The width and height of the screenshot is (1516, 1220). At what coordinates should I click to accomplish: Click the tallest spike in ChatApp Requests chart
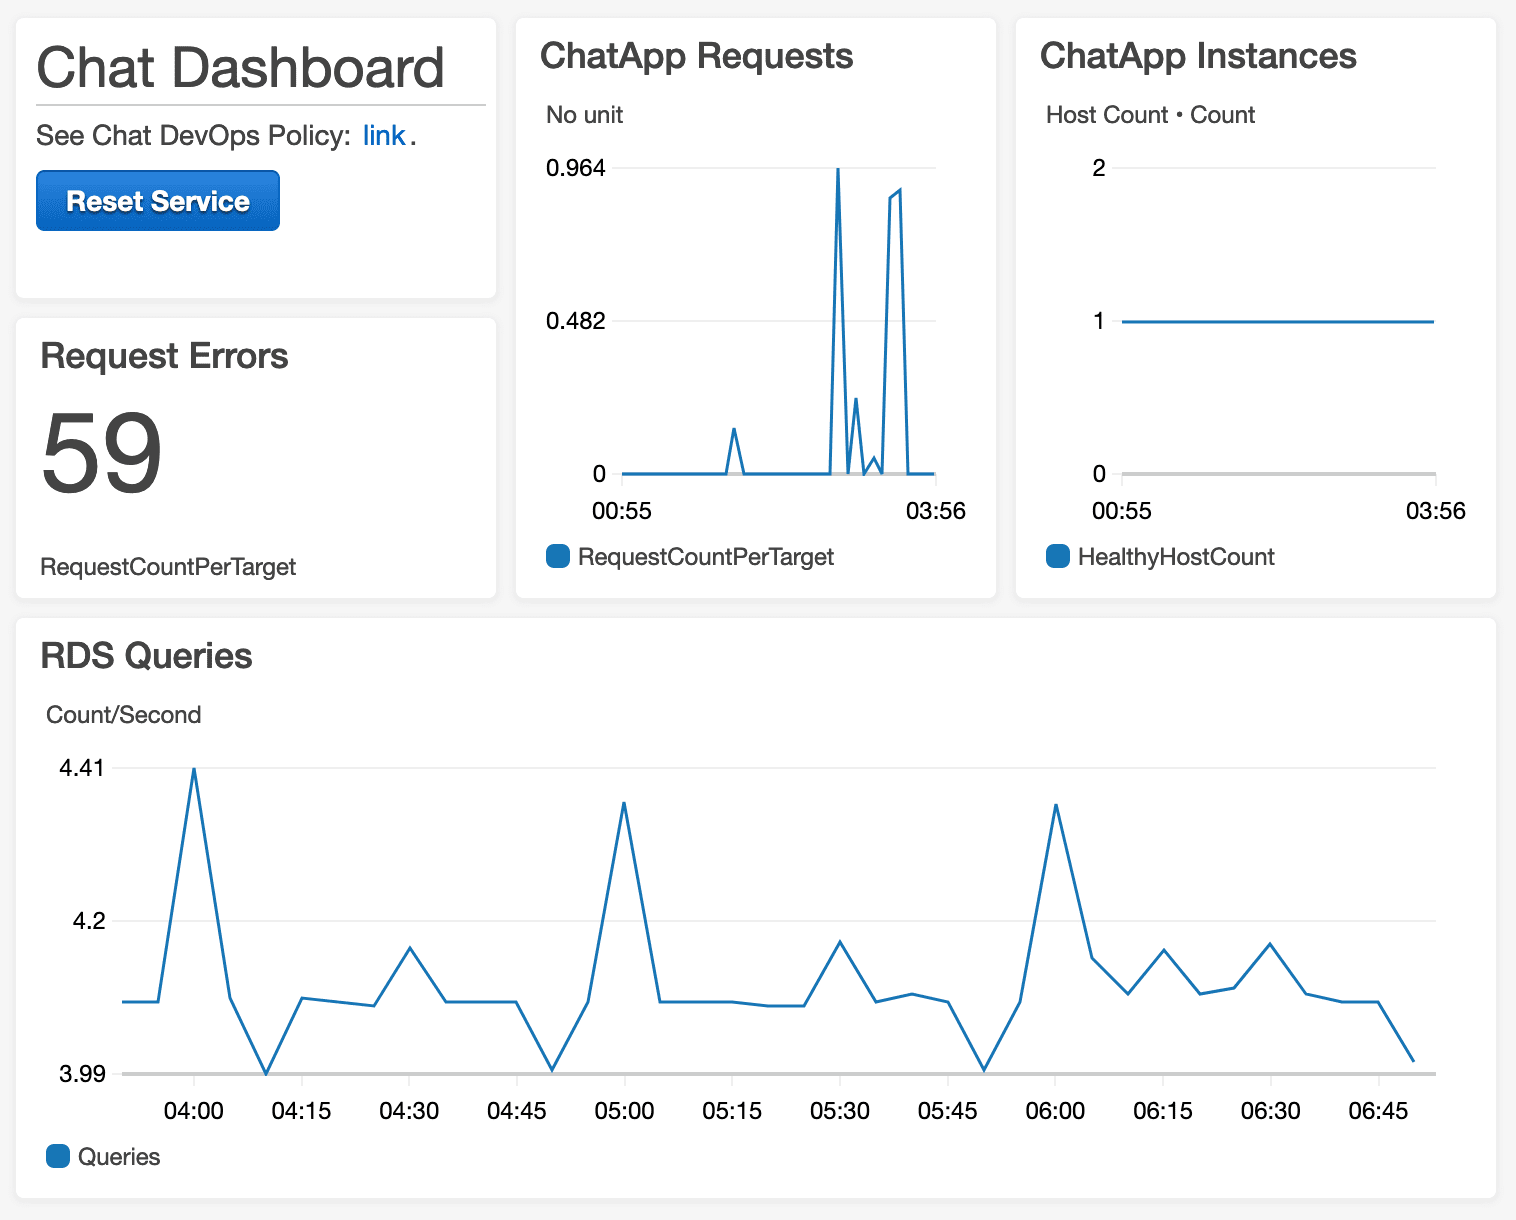pyautogui.click(x=837, y=171)
